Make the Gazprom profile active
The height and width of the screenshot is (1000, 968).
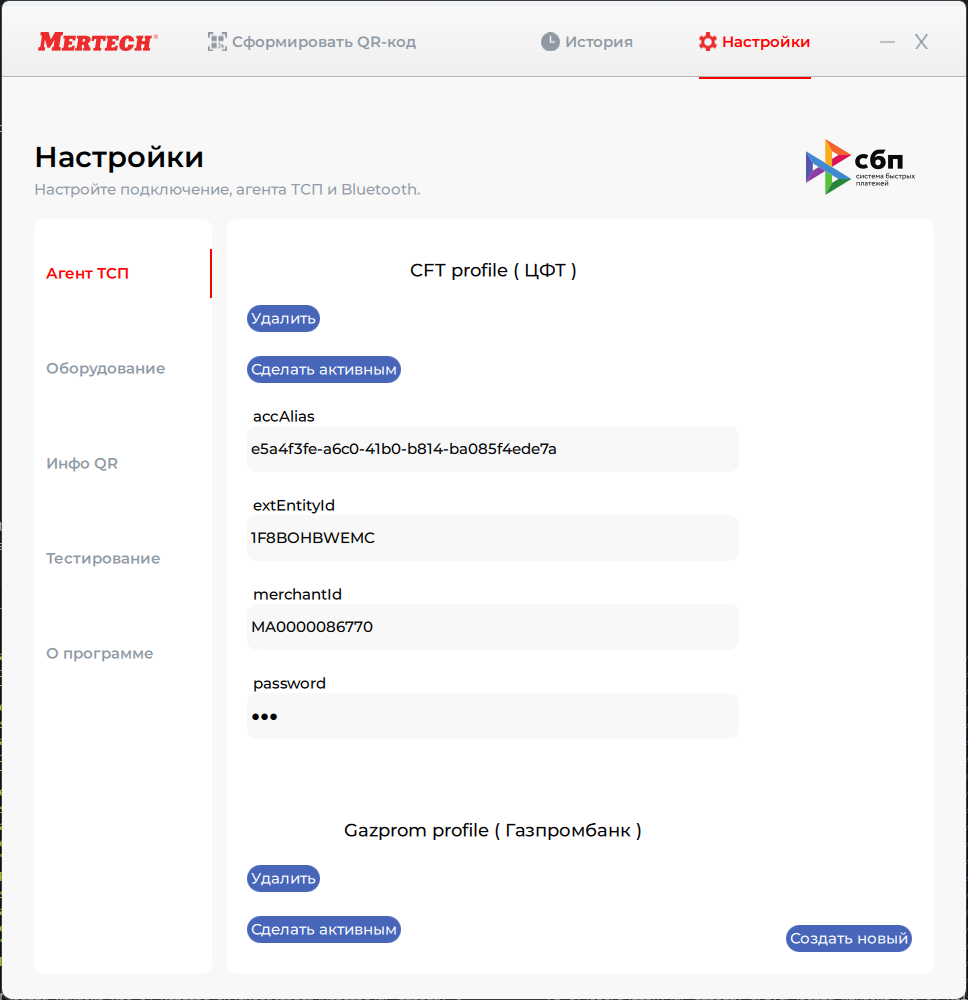point(324,929)
